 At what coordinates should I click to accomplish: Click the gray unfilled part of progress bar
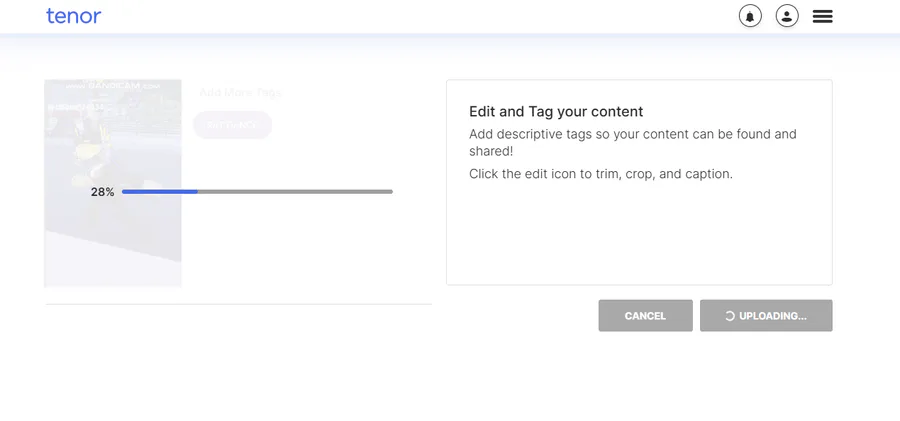pyautogui.click(x=295, y=192)
